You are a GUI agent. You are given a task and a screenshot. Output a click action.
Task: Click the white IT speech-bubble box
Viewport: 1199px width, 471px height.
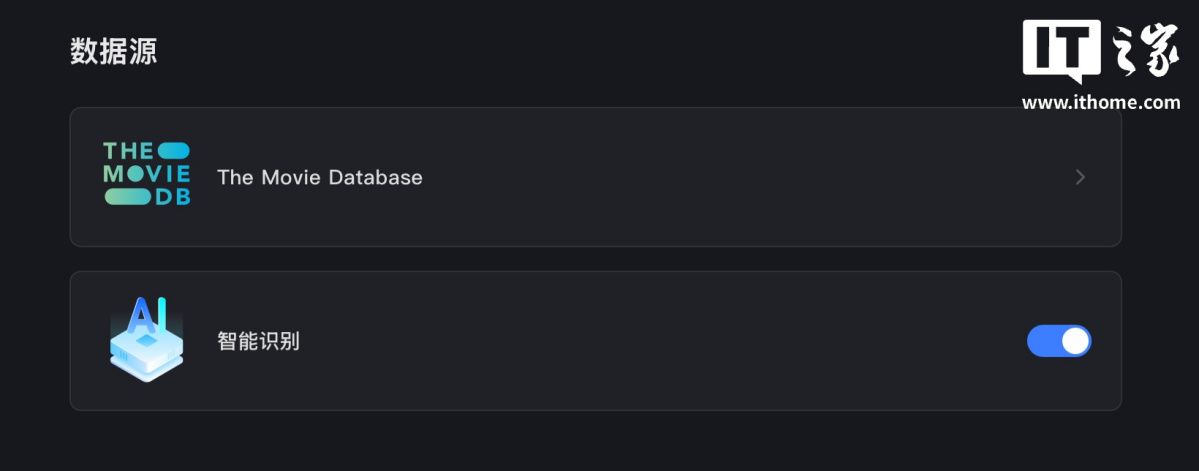pyautogui.click(x=1061, y=48)
